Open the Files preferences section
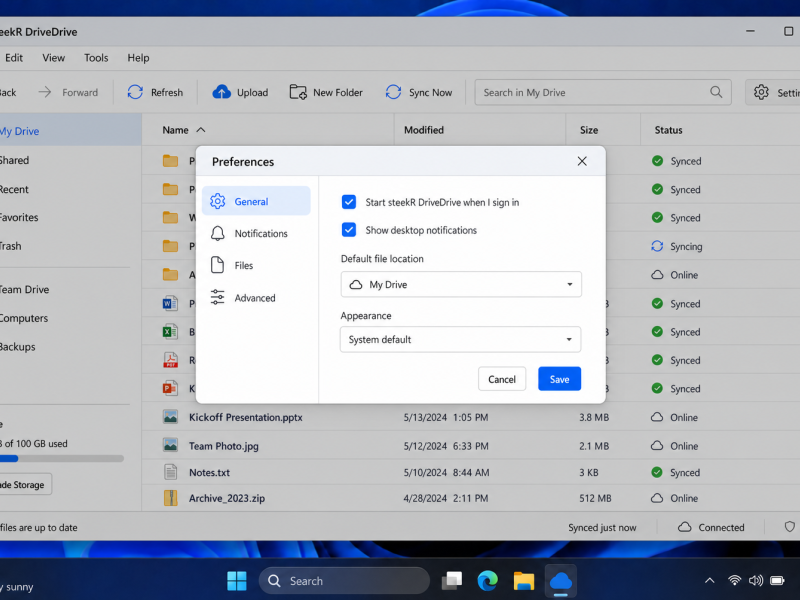Screen dimensions: 800x600 (x=256, y=265)
